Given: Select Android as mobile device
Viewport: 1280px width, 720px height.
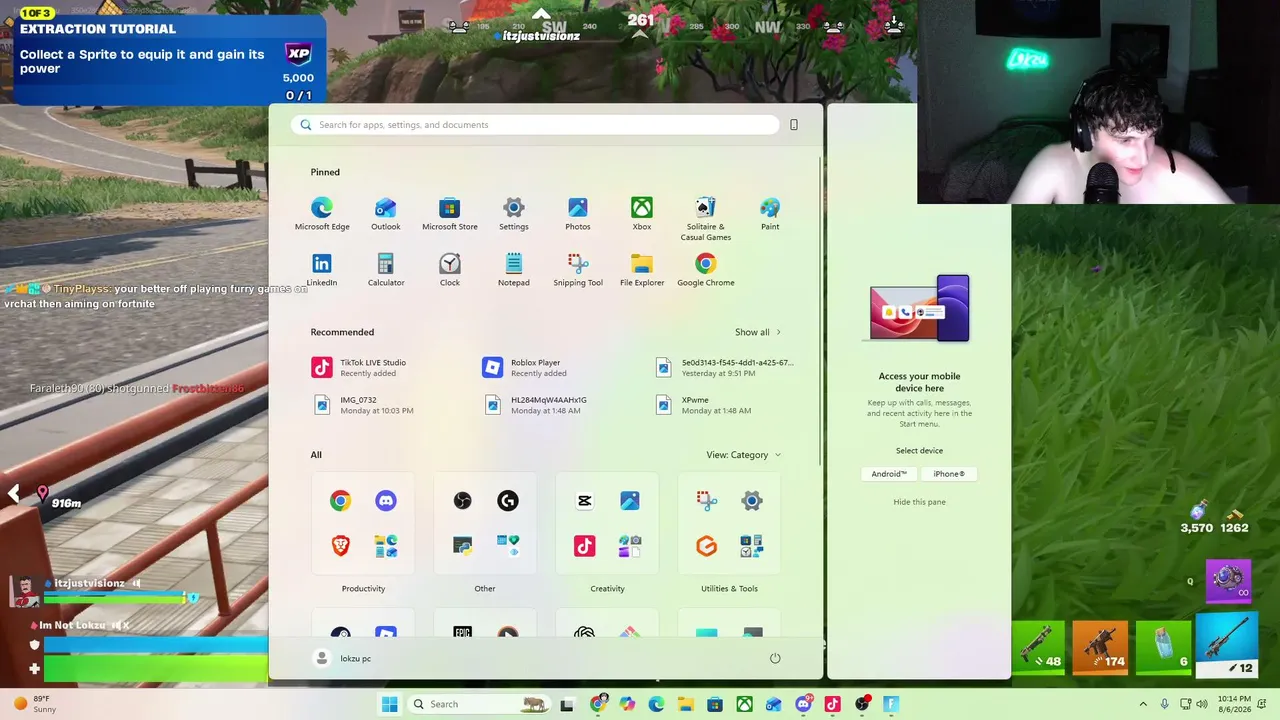Looking at the screenshot, I should coord(889,474).
